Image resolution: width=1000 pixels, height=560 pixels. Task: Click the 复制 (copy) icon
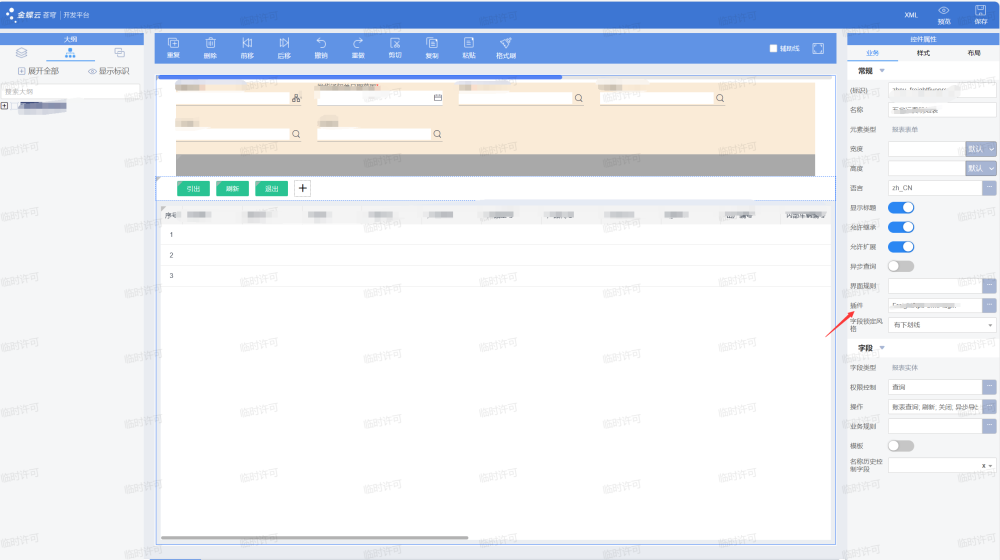tap(432, 43)
